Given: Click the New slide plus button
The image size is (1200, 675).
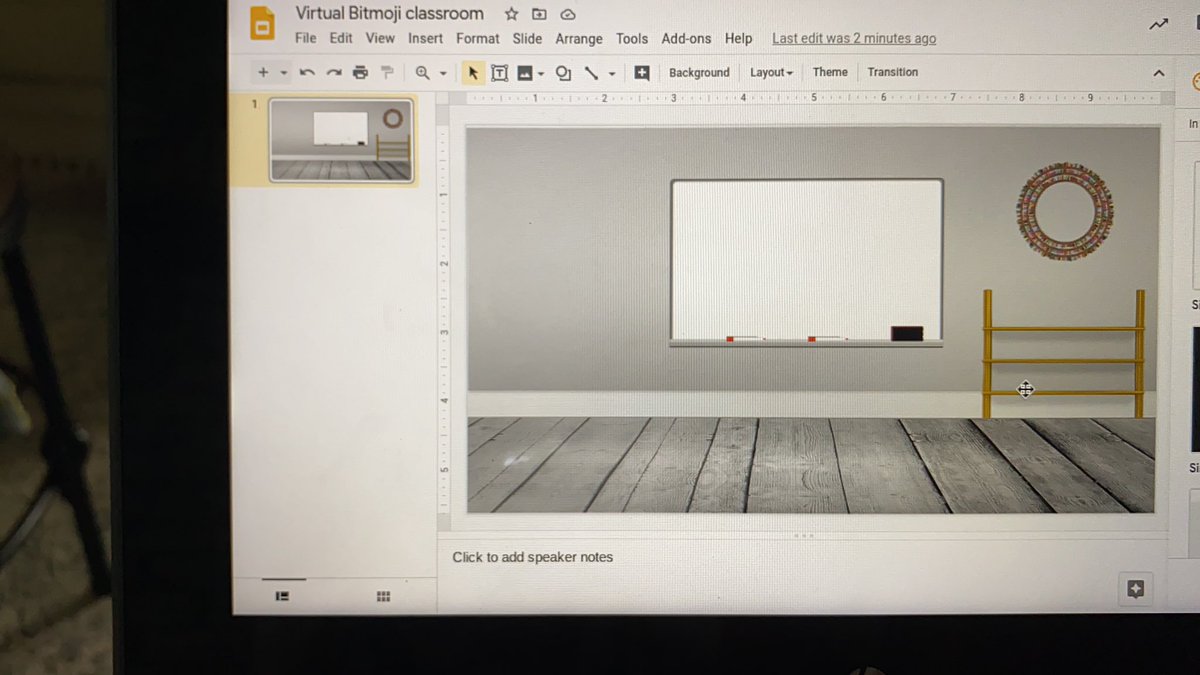Looking at the screenshot, I should pos(263,72).
